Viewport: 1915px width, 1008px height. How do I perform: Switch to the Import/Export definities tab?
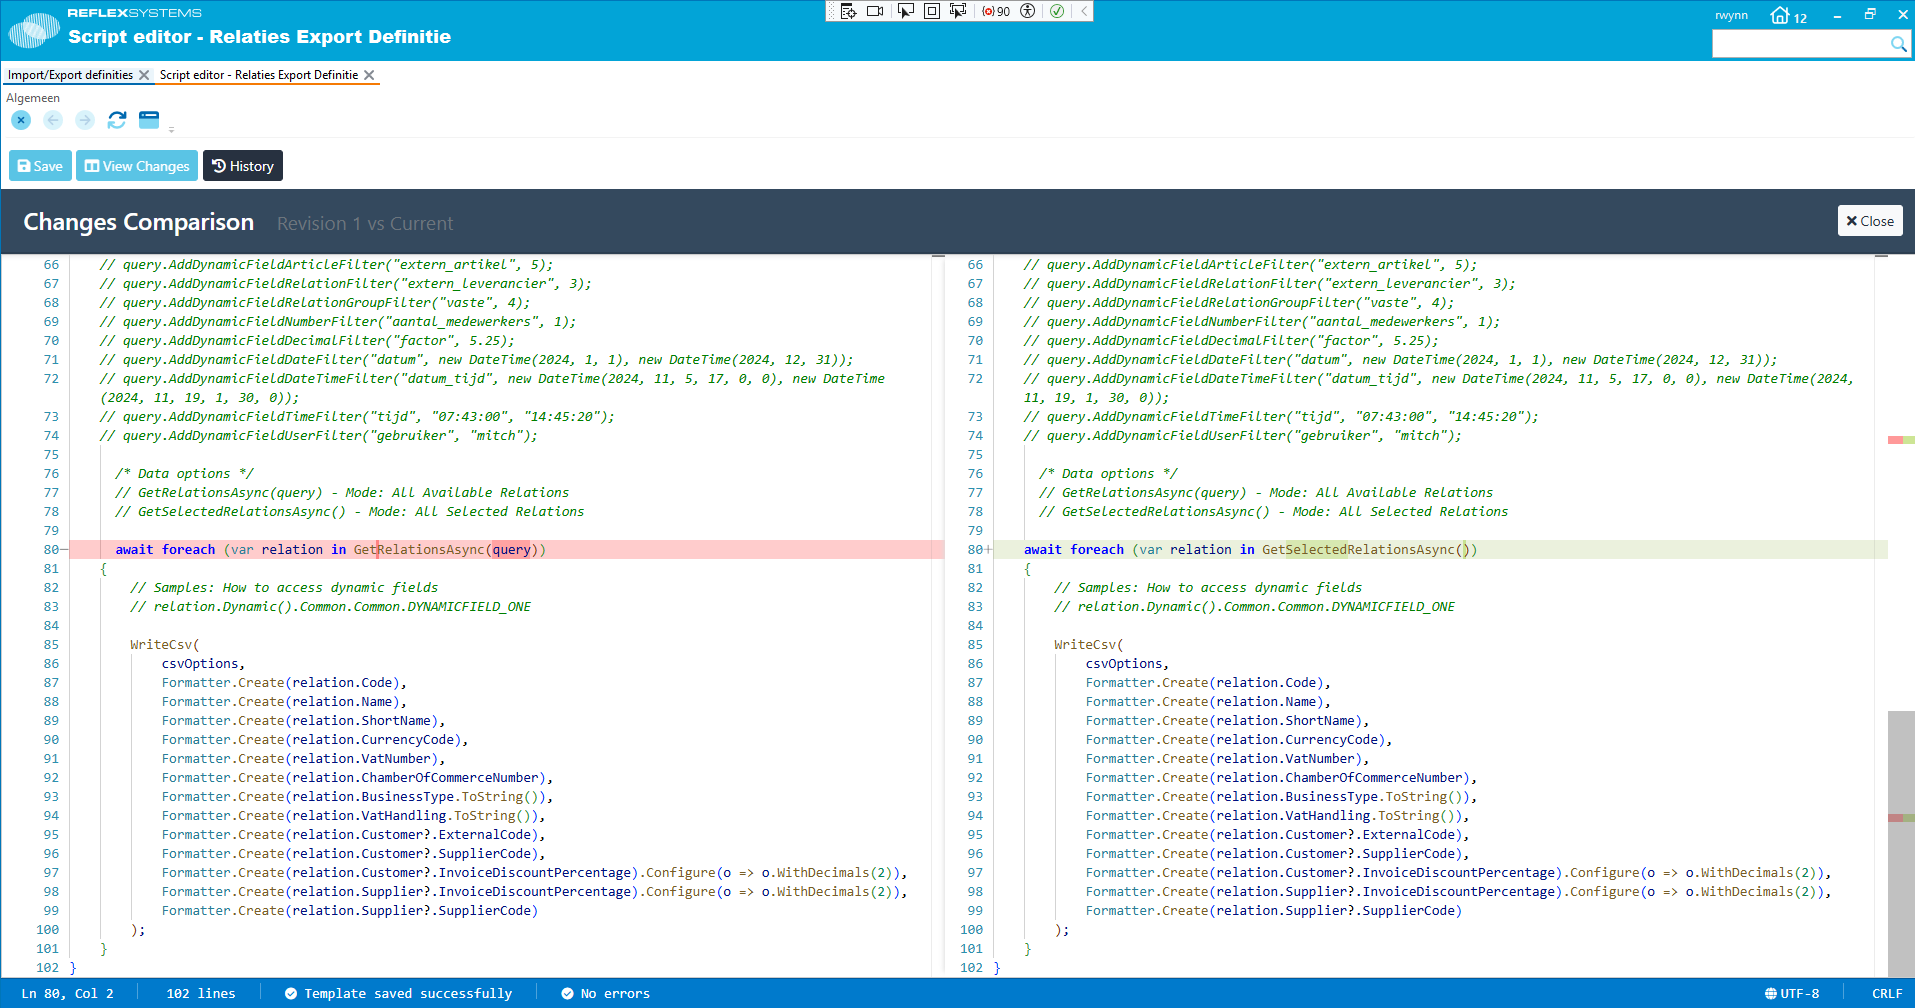click(70, 75)
